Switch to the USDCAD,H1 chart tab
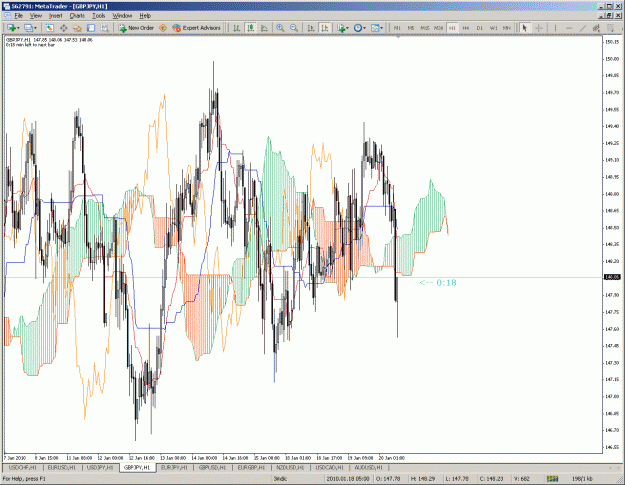625x485 pixels. point(330,467)
